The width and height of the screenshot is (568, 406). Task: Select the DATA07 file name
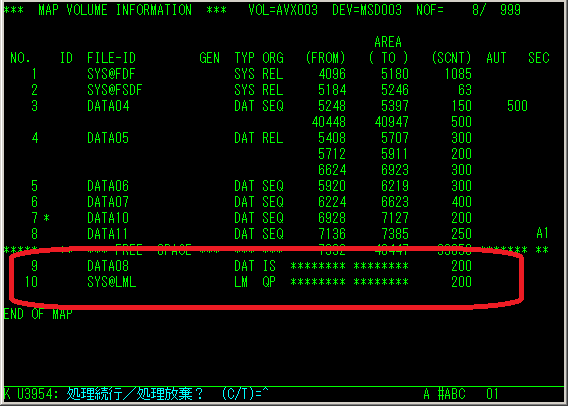click(x=108, y=202)
